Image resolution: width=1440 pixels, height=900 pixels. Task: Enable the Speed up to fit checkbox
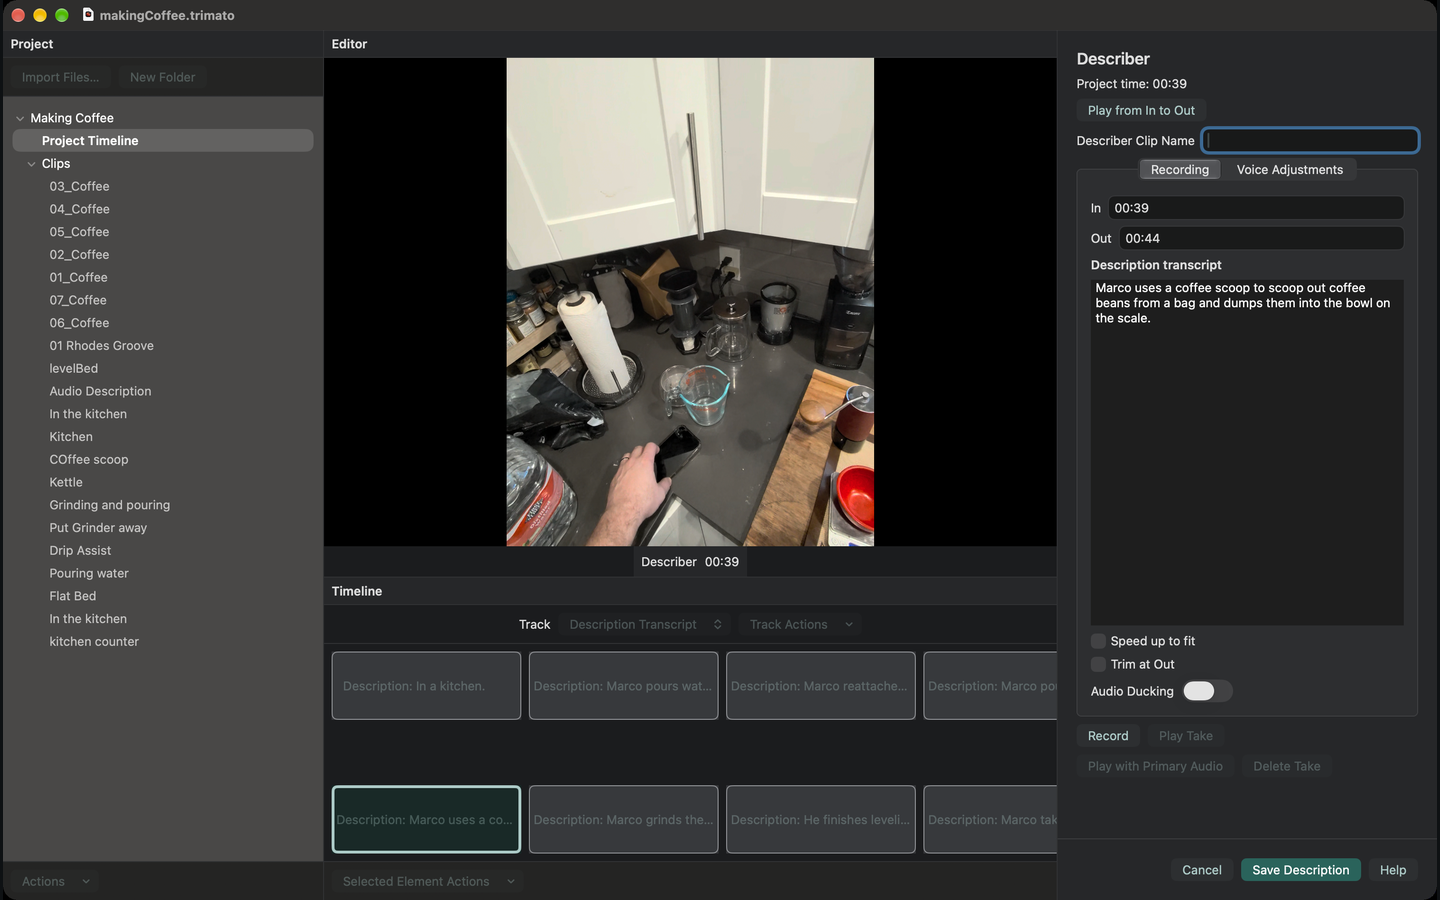tap(1098, 641)
